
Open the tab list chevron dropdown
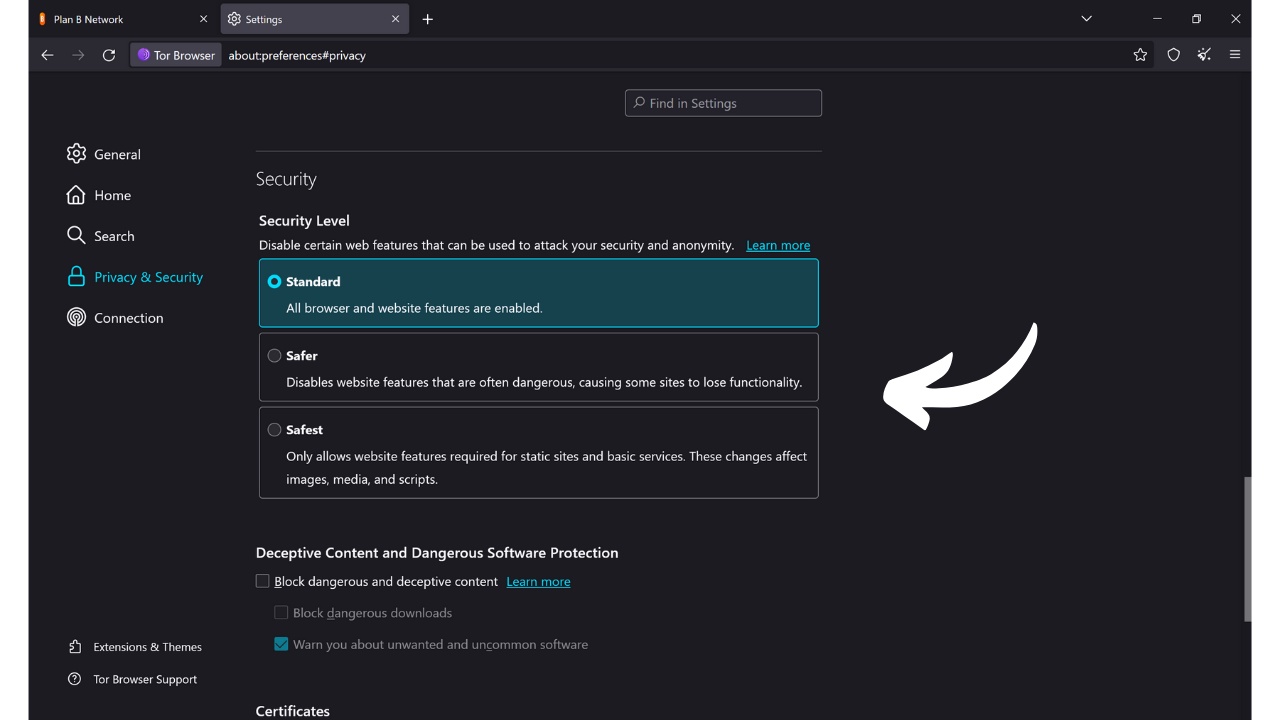point(1086,18)
